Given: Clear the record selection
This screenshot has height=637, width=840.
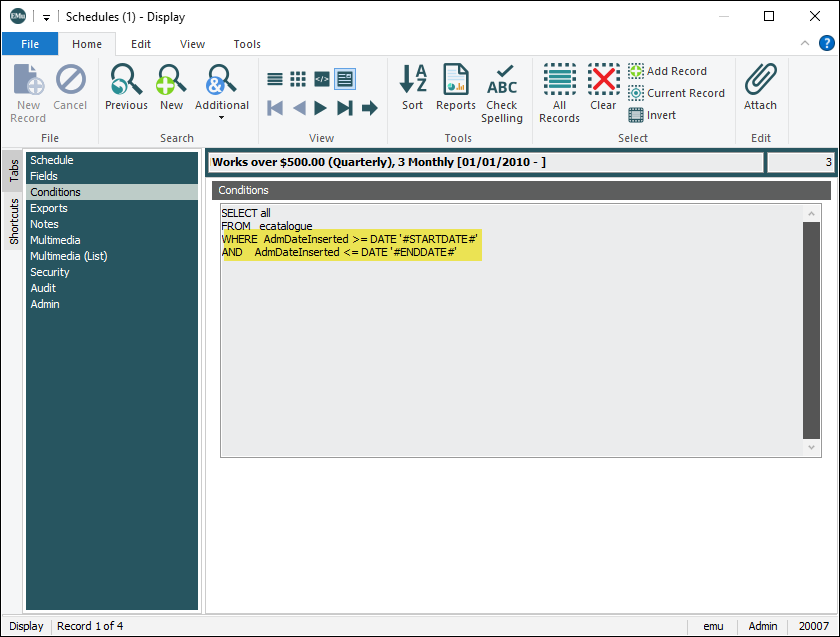Looking at the screenshot, I should click(603, 88).
